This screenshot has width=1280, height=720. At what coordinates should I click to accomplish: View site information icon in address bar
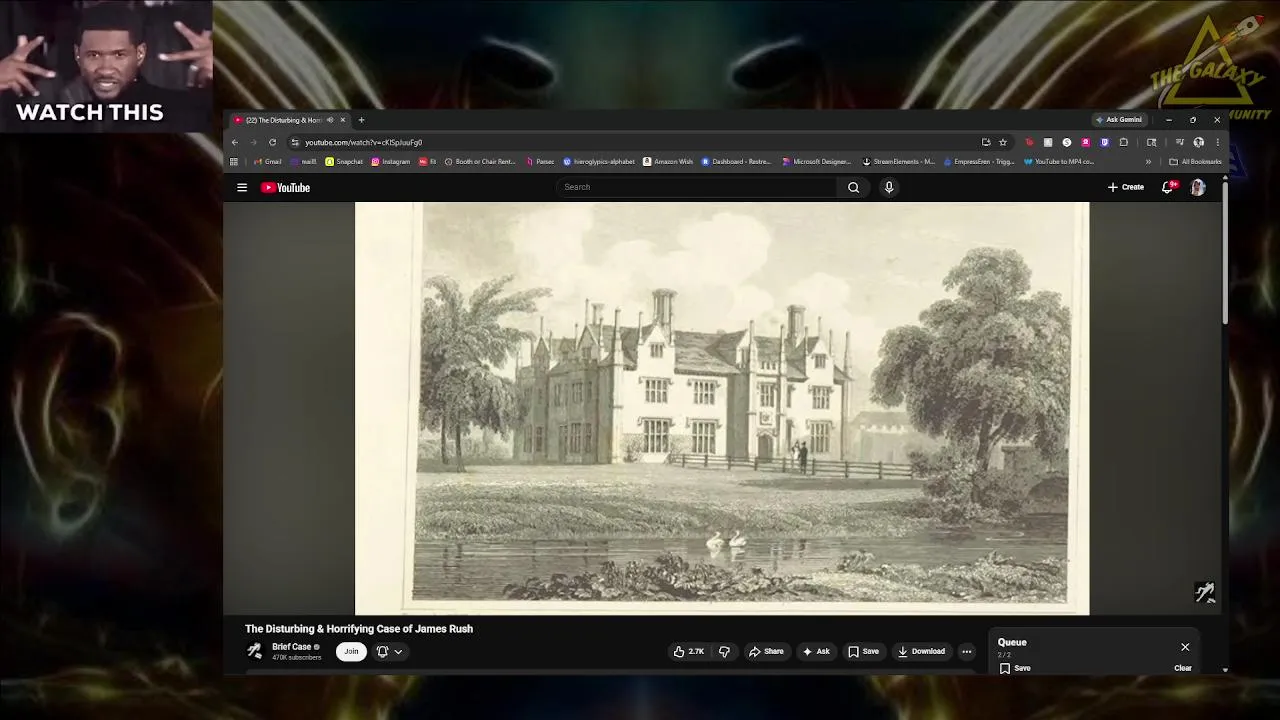295,142
